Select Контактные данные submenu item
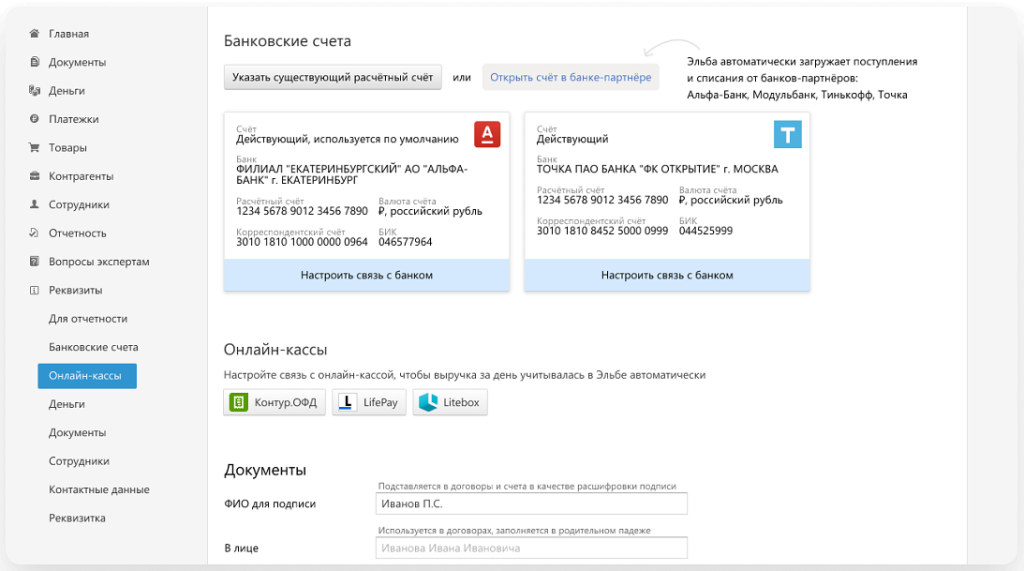 pos(99,490)
